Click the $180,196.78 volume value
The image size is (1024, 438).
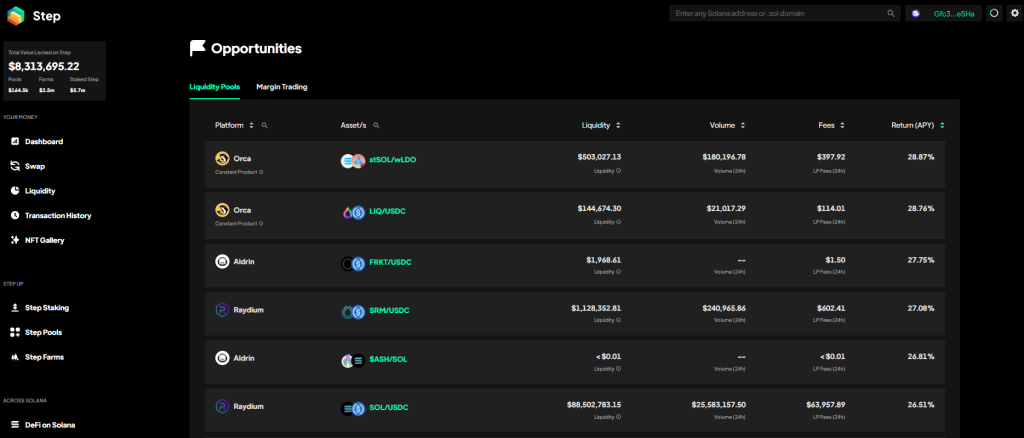pyautogui.click(x=724, y=157)
